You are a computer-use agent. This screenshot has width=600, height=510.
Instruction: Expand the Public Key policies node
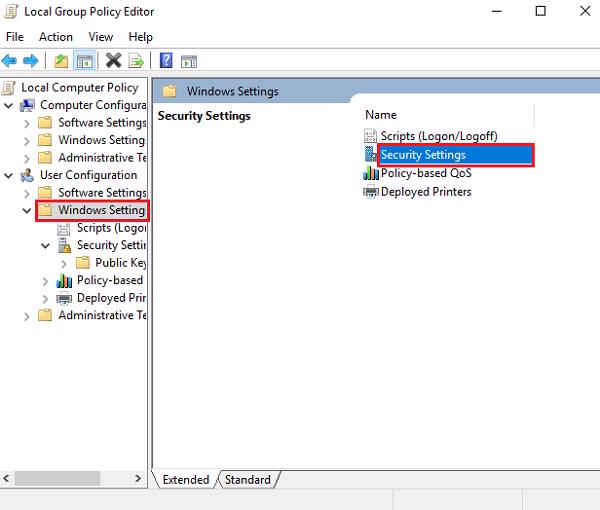tap(64, 263)
